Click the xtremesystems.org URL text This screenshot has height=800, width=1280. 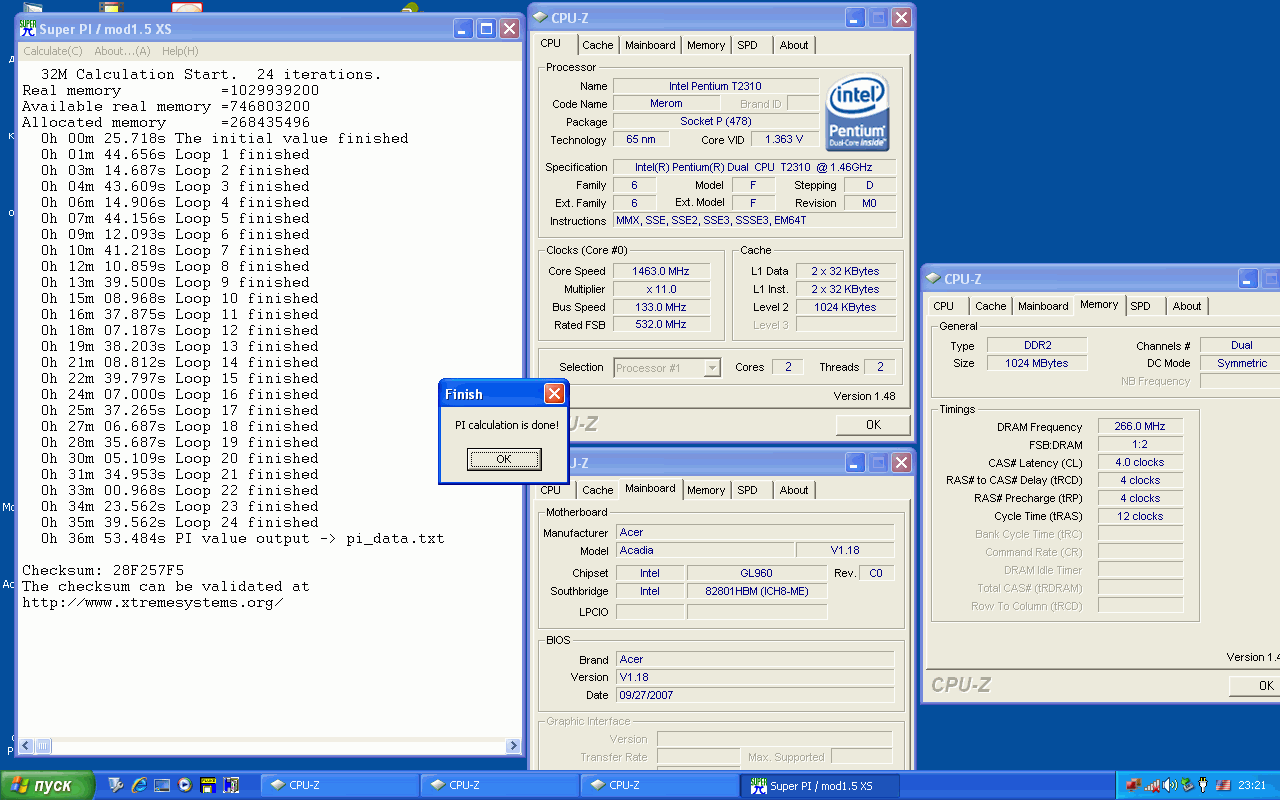[153, 602]
